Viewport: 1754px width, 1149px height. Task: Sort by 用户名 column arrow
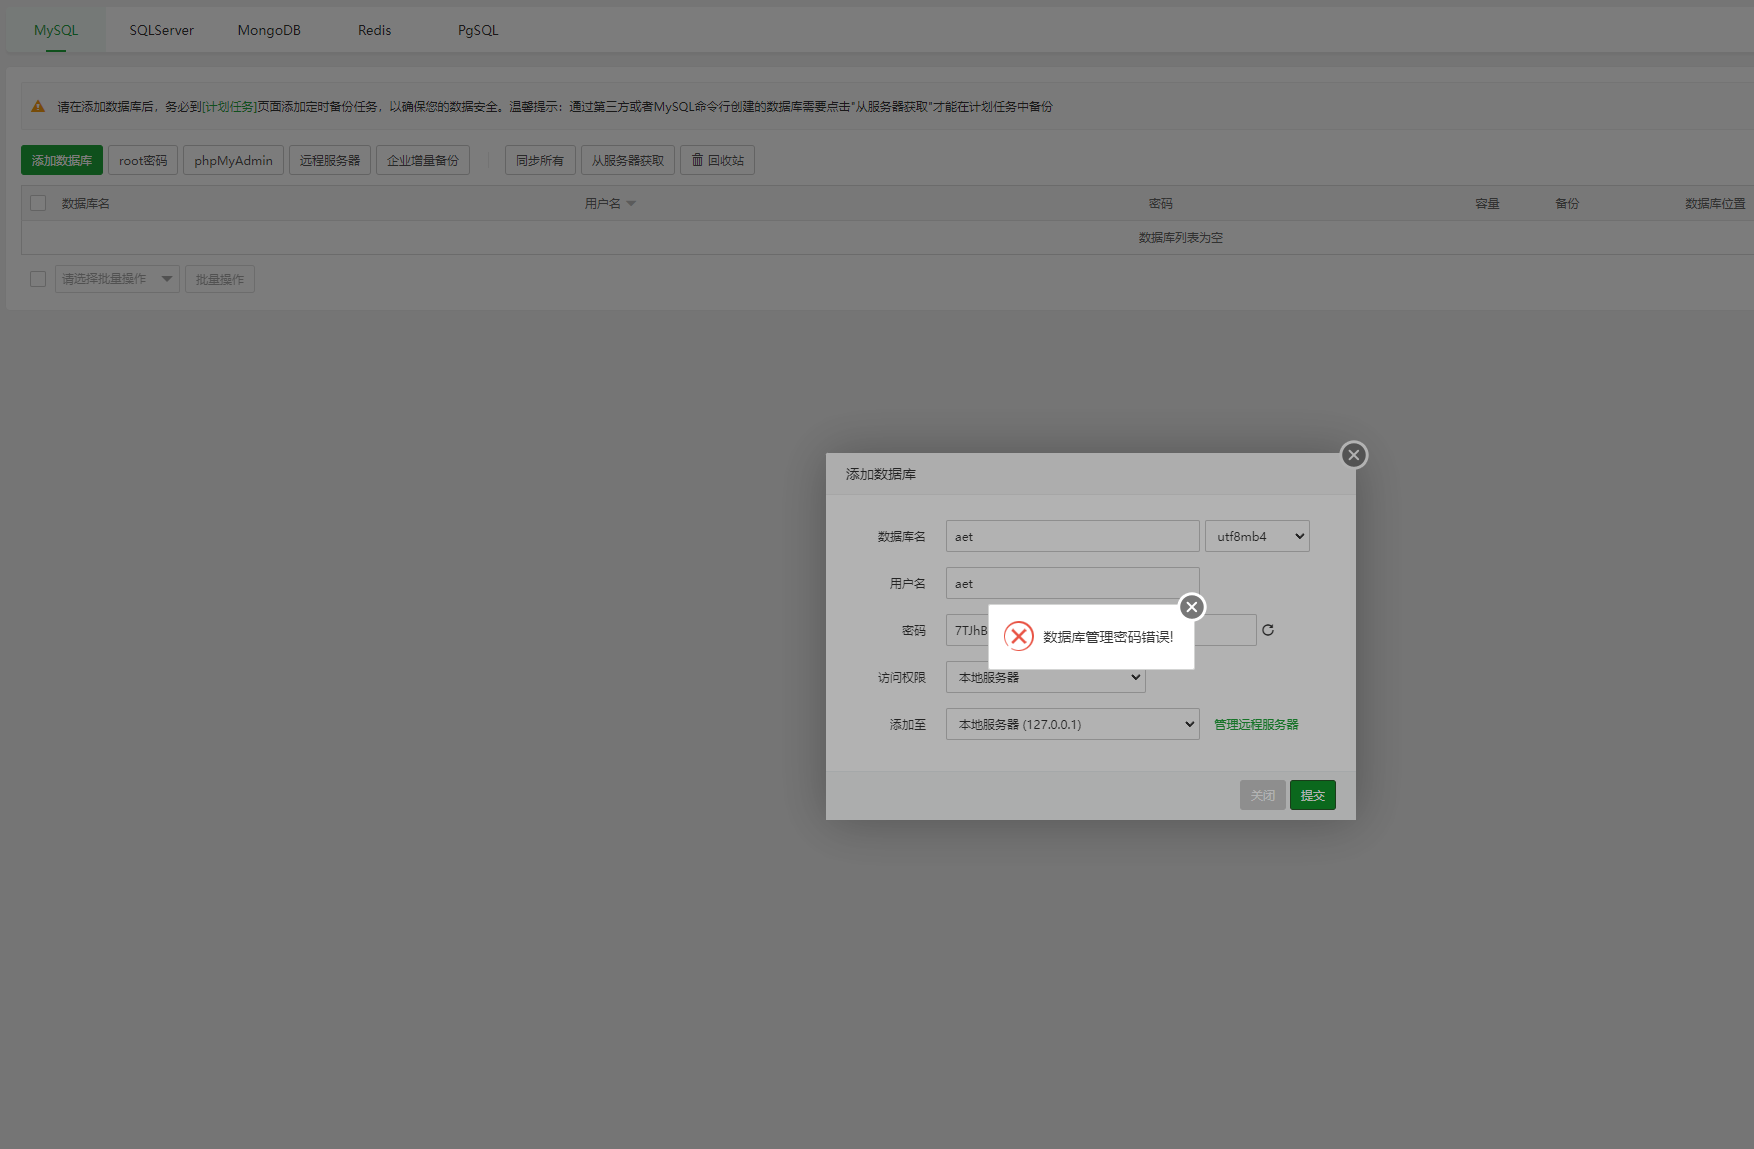pos(631,204)
